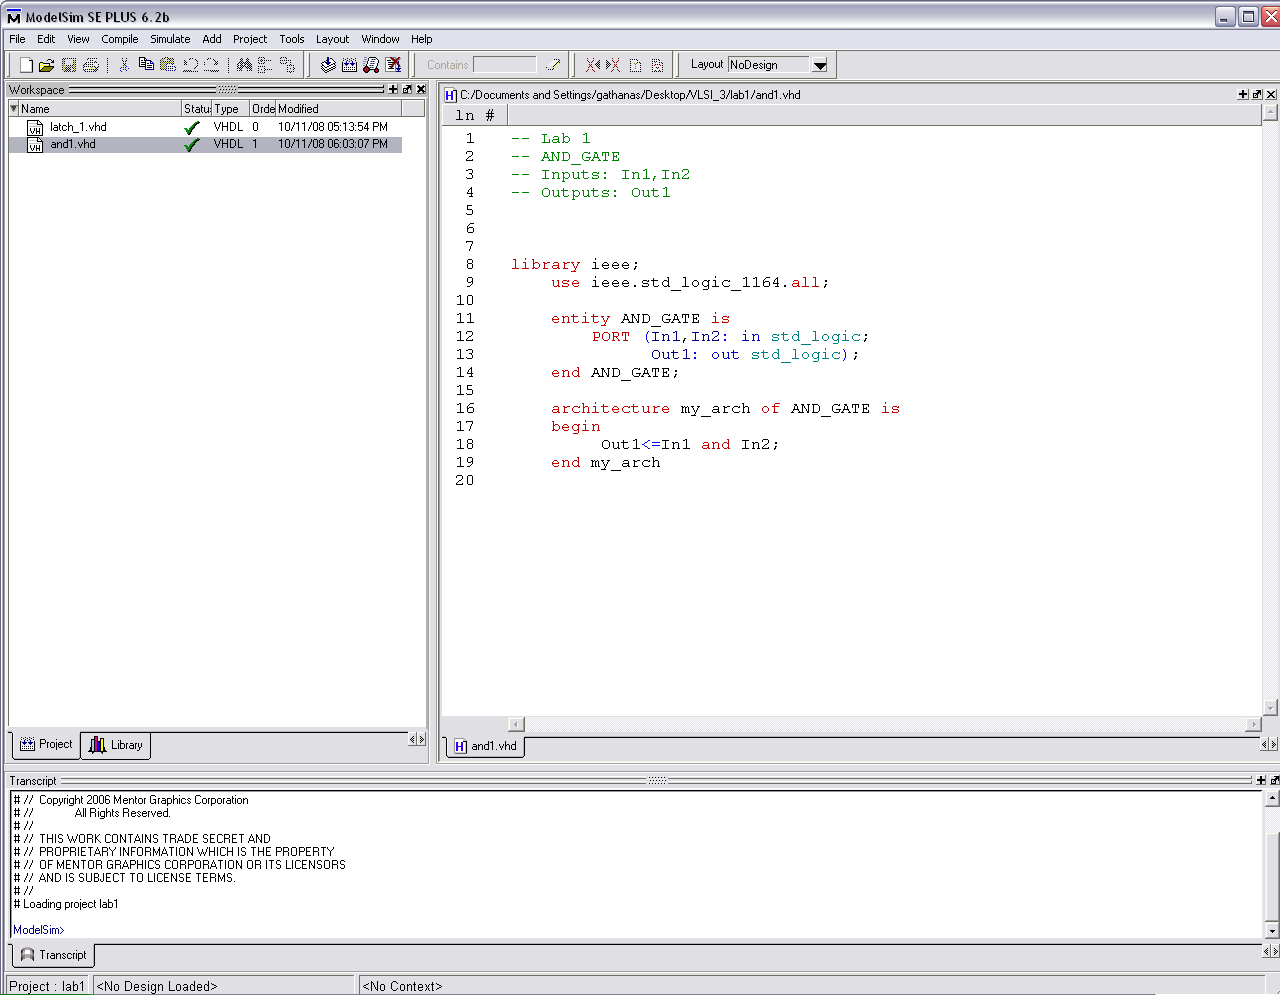1281x995 pixels.
Task: Click the Contains search input field
Action: tap(505, 65)
